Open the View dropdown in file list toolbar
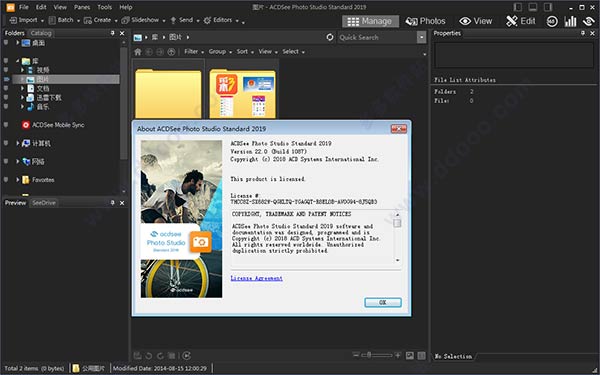Image resolution: width=600 pixels, height=375 pixels. pos(267,52)
